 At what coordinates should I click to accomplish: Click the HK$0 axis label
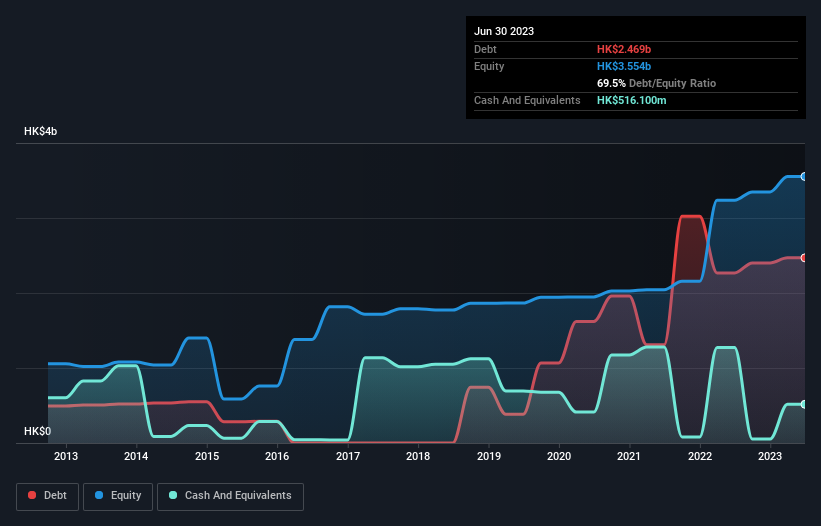37,431
